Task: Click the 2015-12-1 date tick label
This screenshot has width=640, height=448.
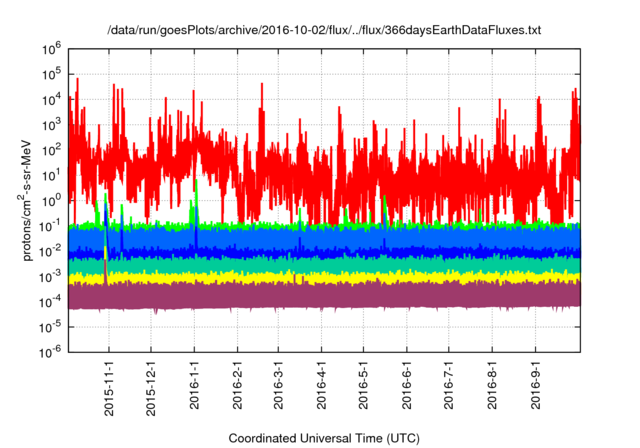Action: 151,388
